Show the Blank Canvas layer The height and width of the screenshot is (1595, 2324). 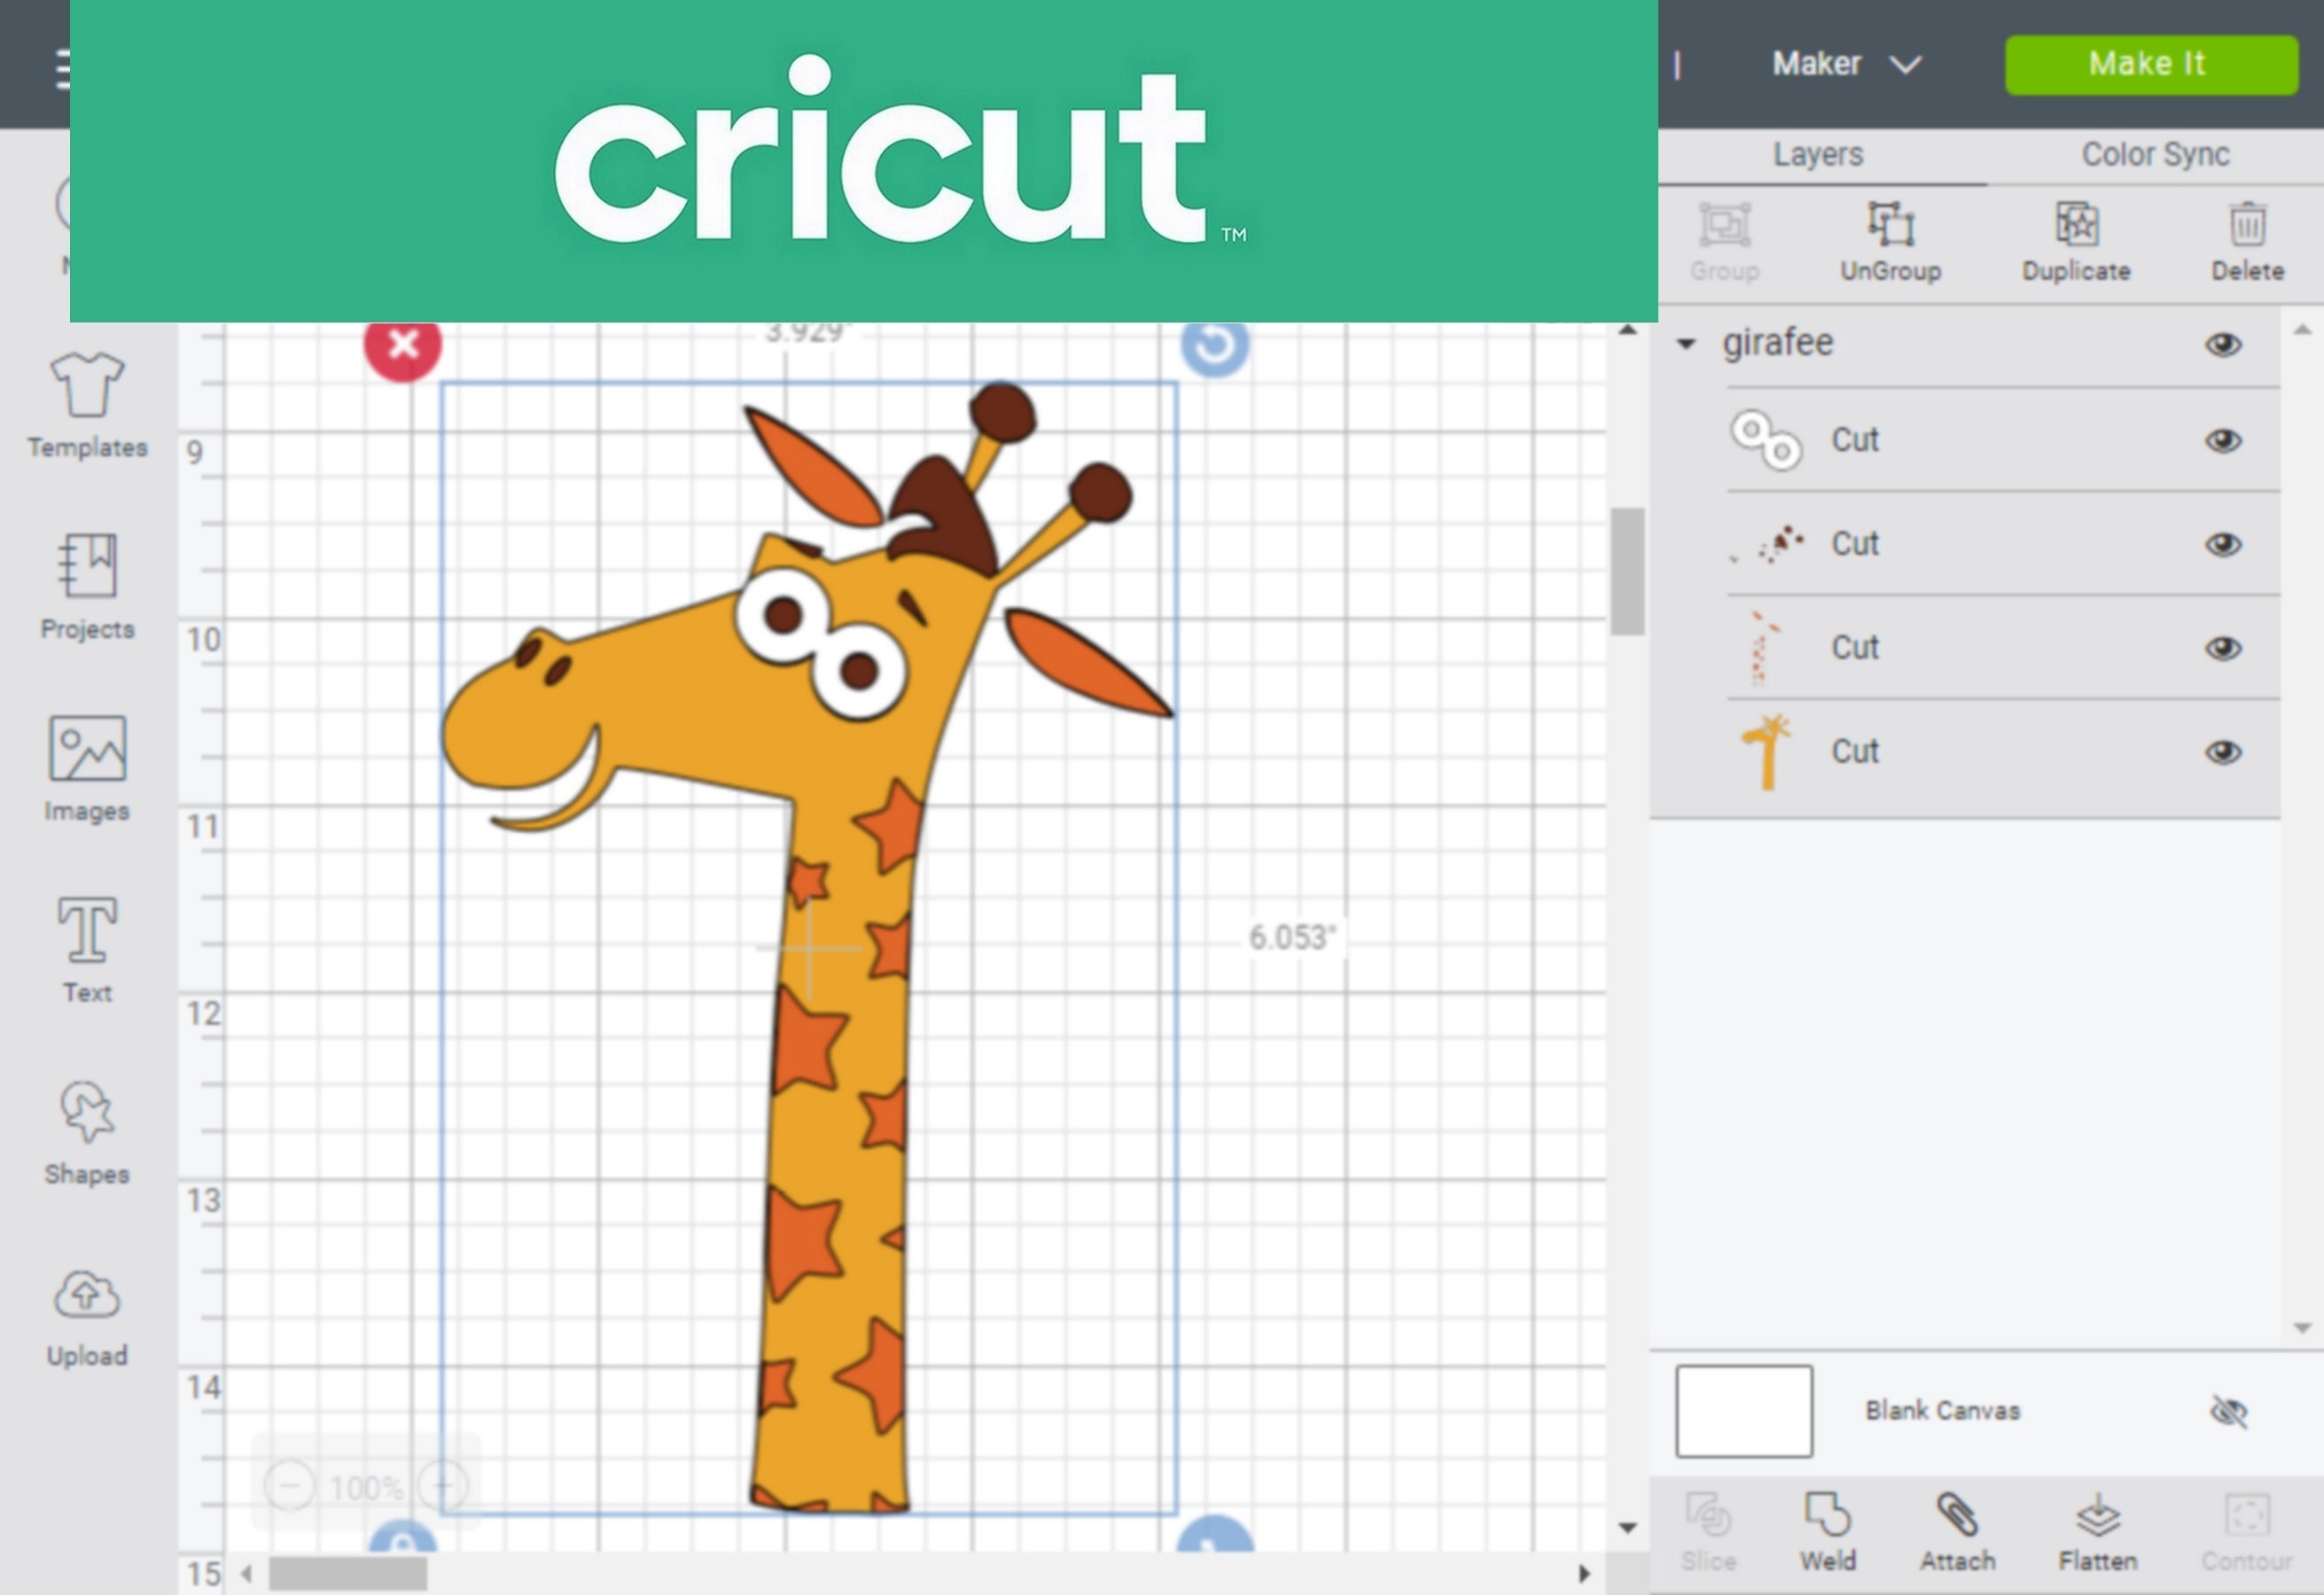2228,1412
